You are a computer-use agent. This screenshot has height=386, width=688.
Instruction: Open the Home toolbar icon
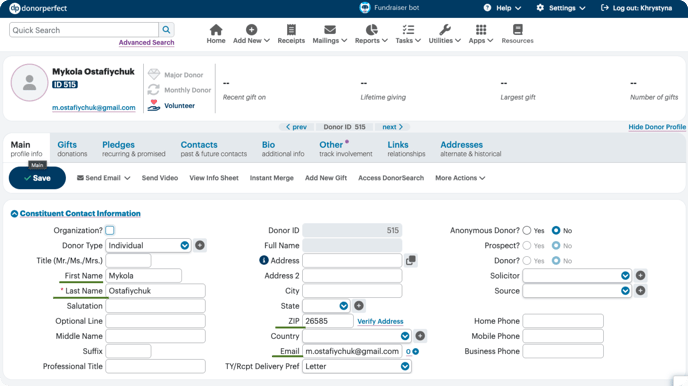coord(216,30)
